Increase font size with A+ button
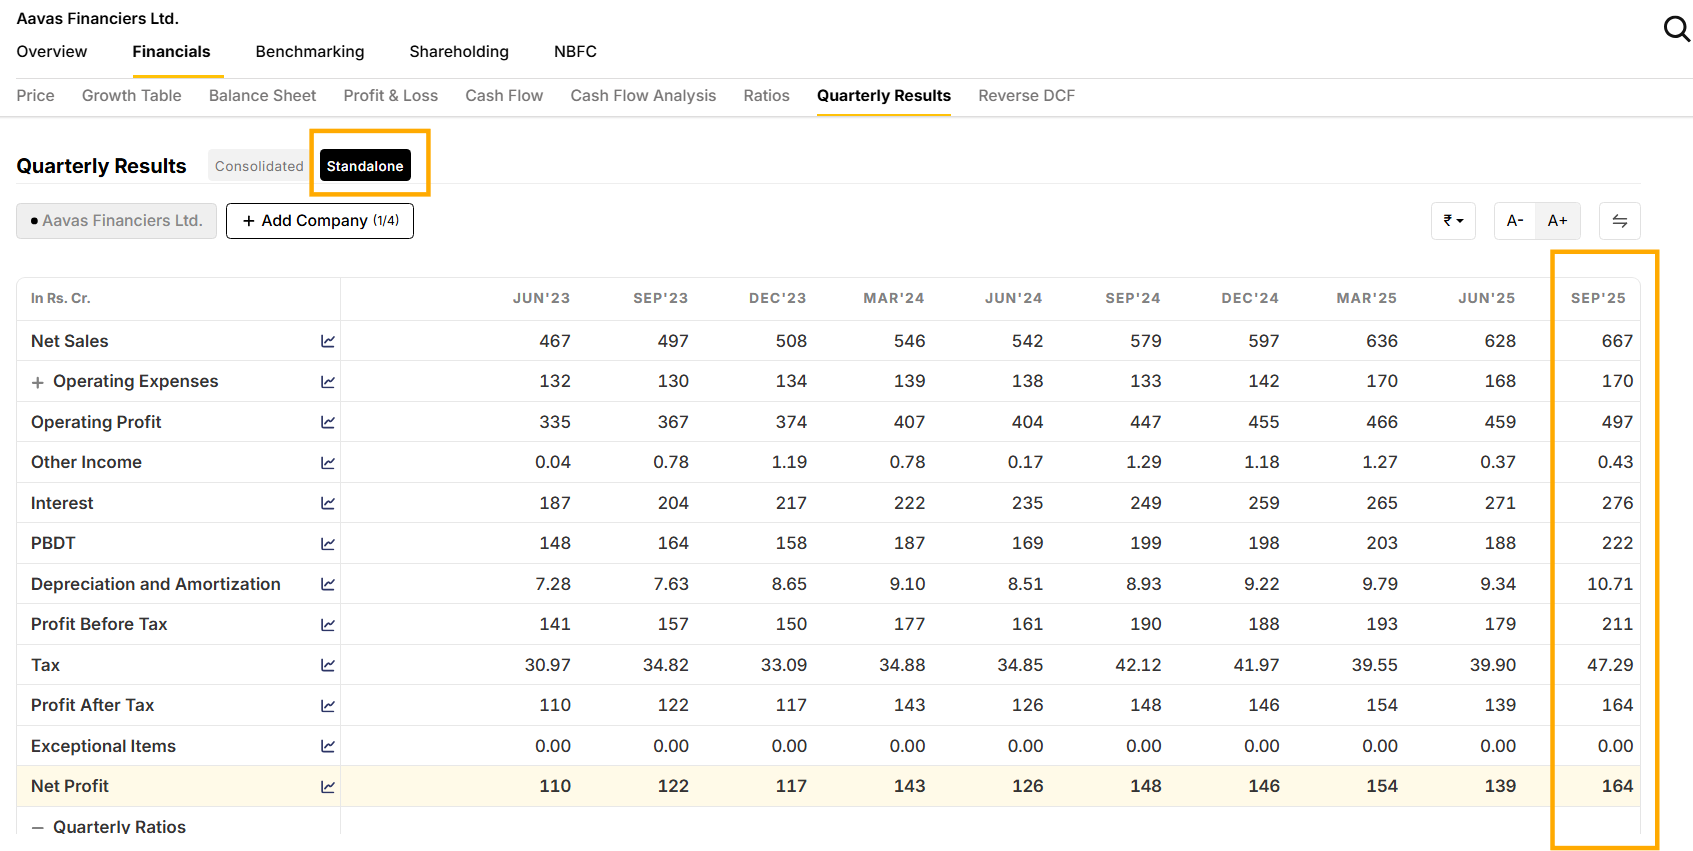 (x=1557, y=221)
